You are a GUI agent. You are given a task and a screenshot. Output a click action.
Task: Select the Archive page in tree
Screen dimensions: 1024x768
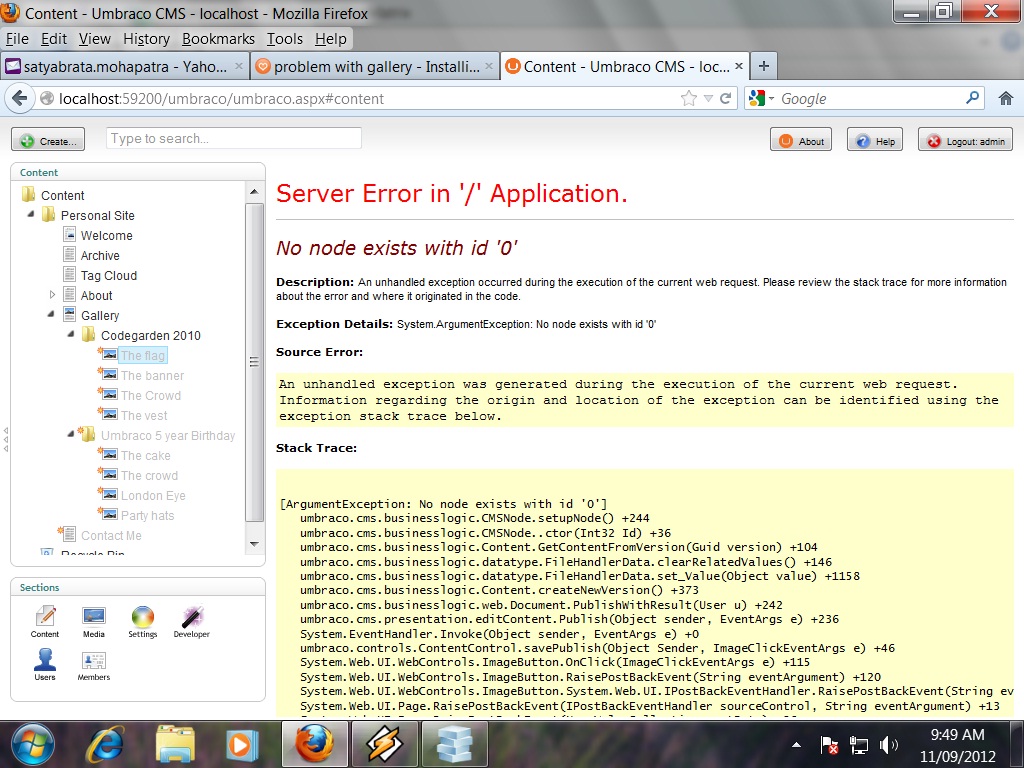[x=100, y=255]
